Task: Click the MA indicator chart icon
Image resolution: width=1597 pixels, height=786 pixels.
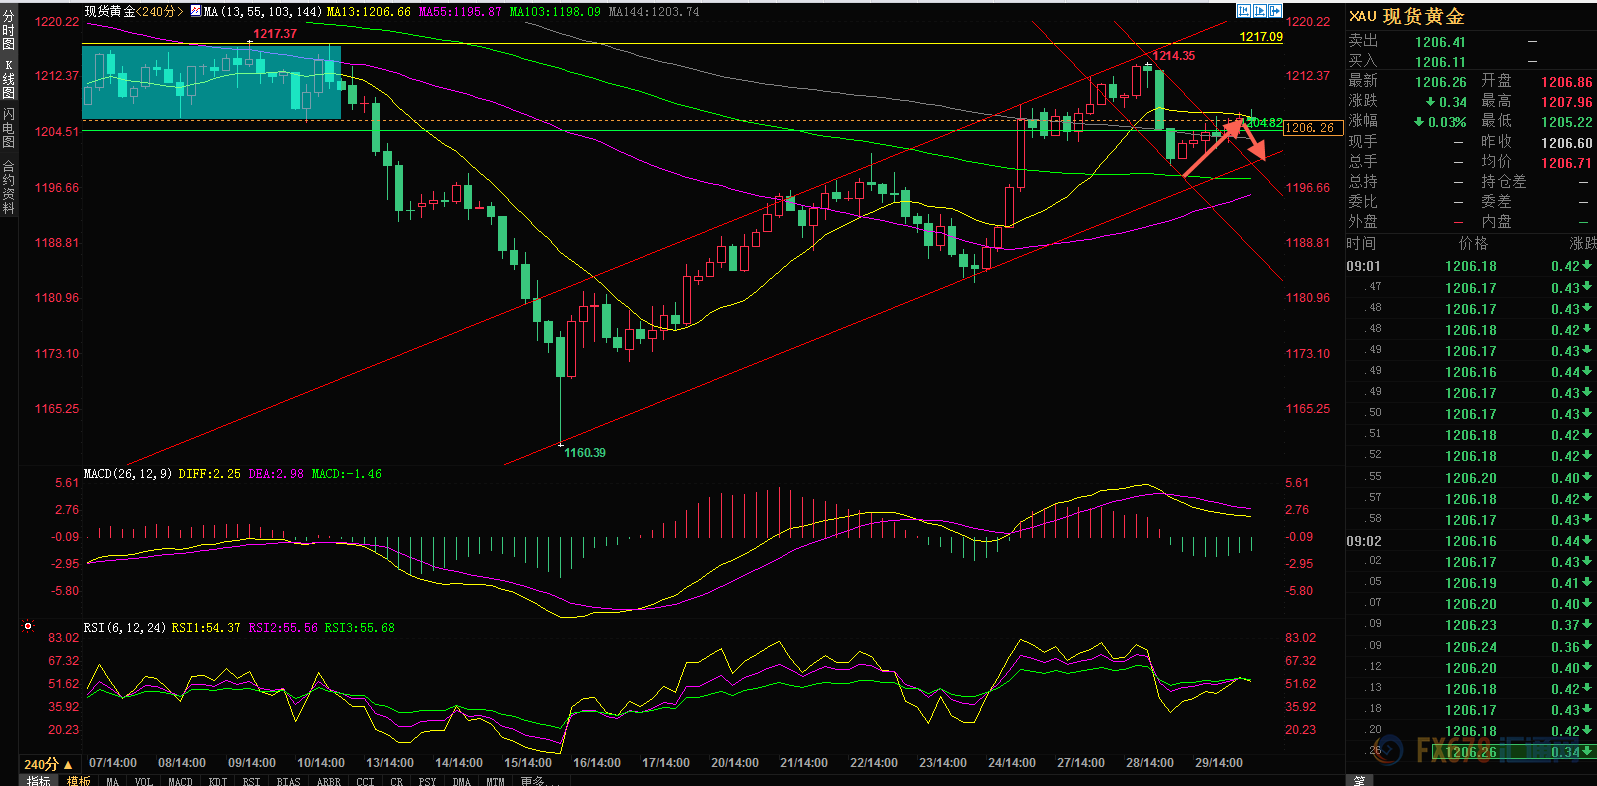Action: coord(195,12)
